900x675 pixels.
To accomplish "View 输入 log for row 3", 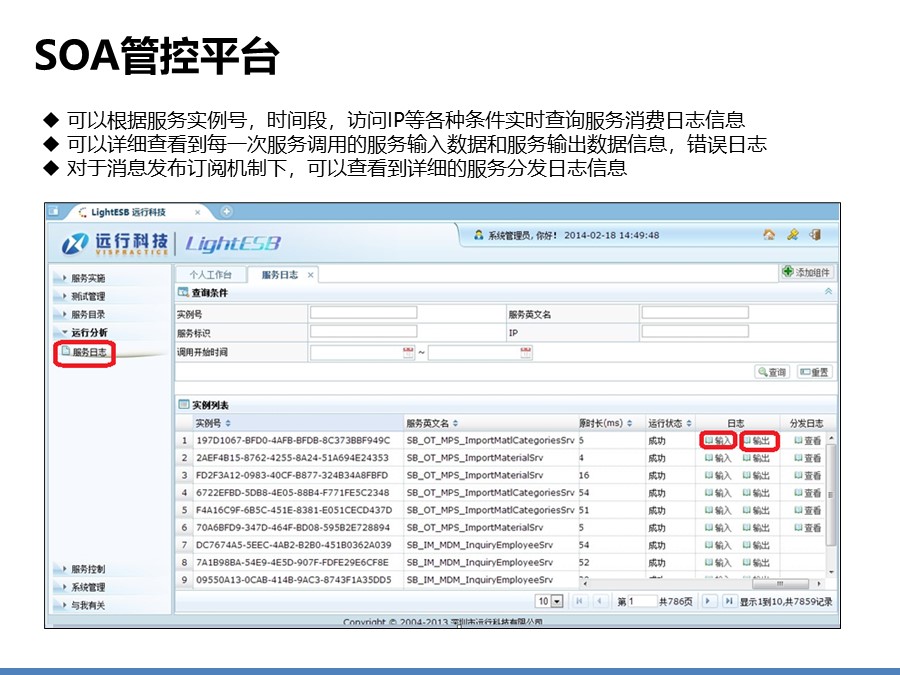I will pos(718,475).
